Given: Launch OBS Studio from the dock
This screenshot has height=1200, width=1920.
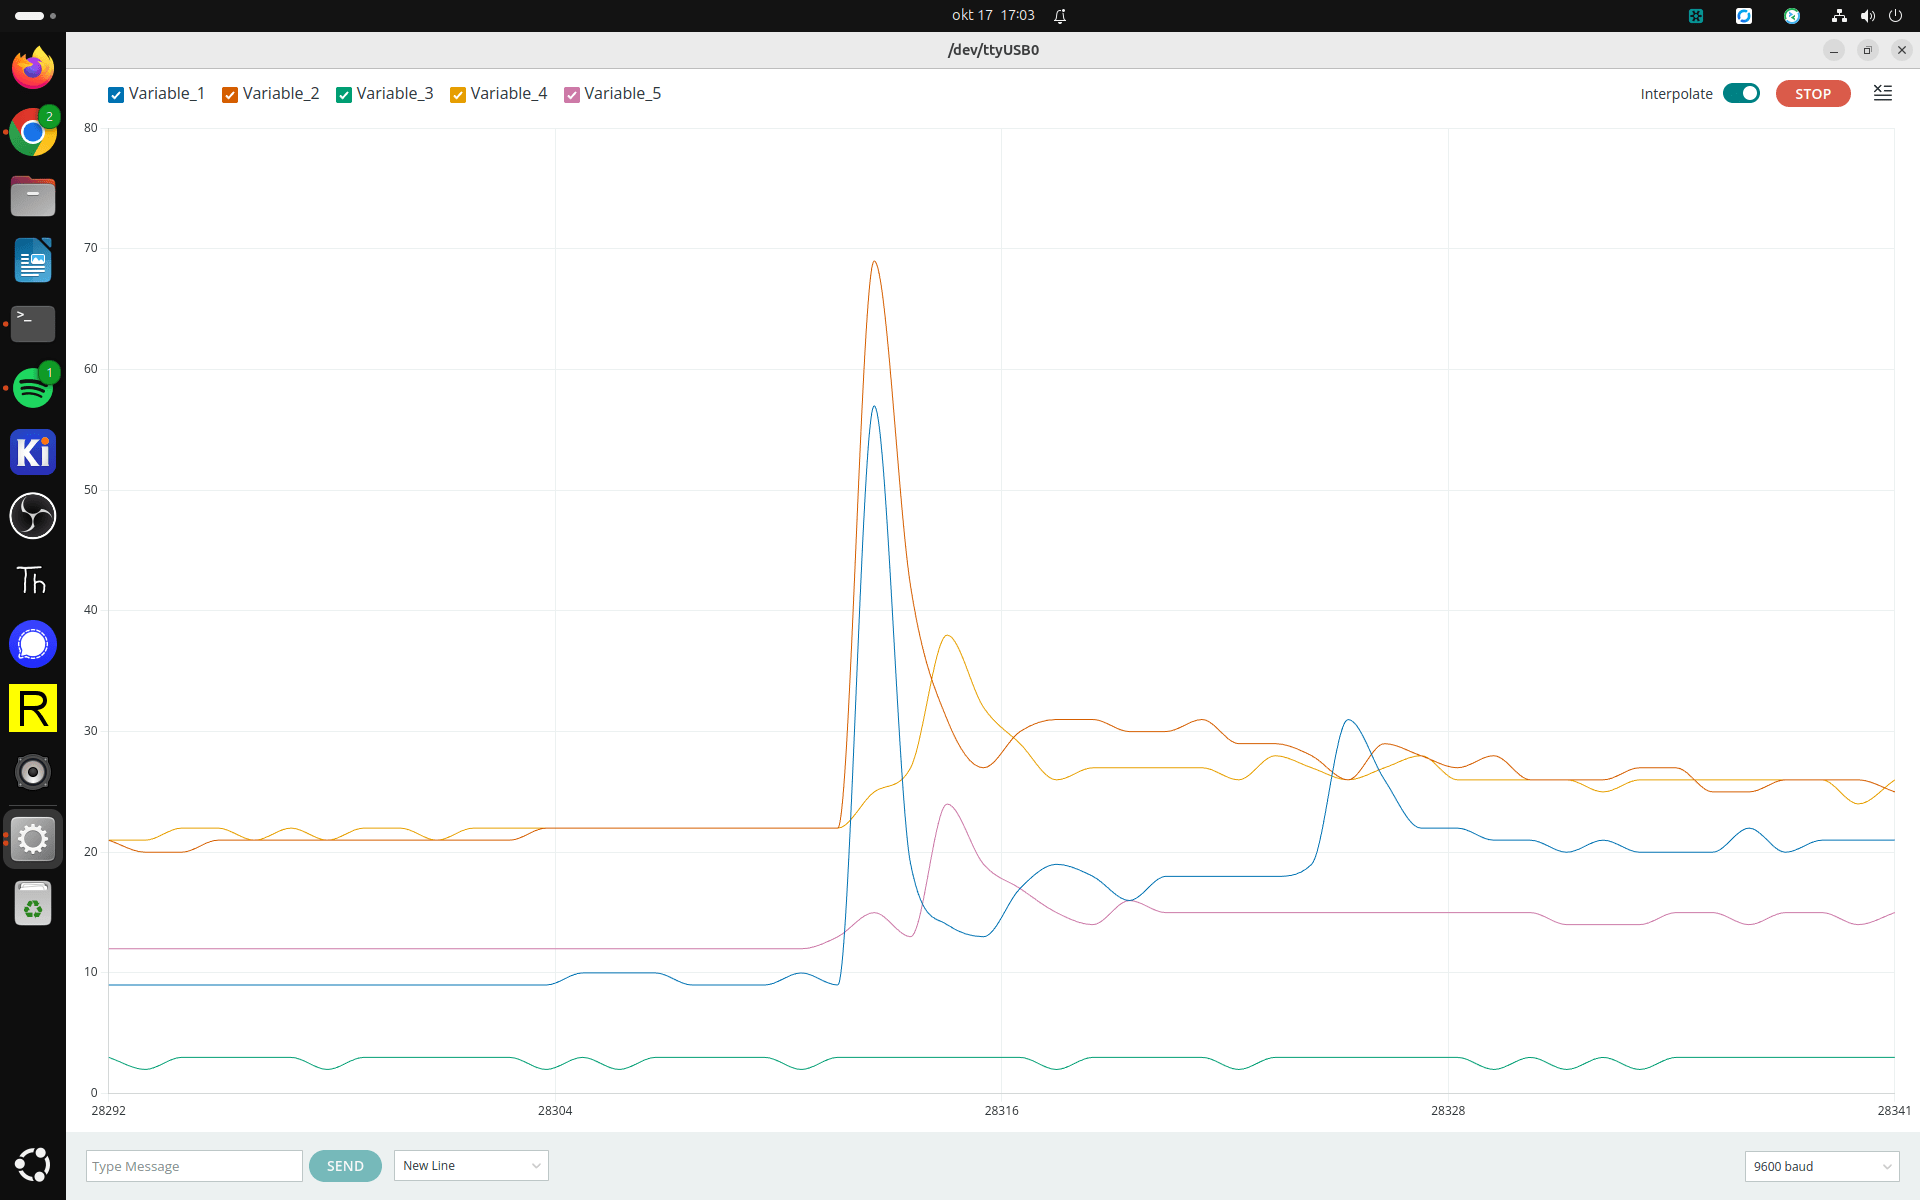Looking at the screenshot, I should click(x=33, y=516).
